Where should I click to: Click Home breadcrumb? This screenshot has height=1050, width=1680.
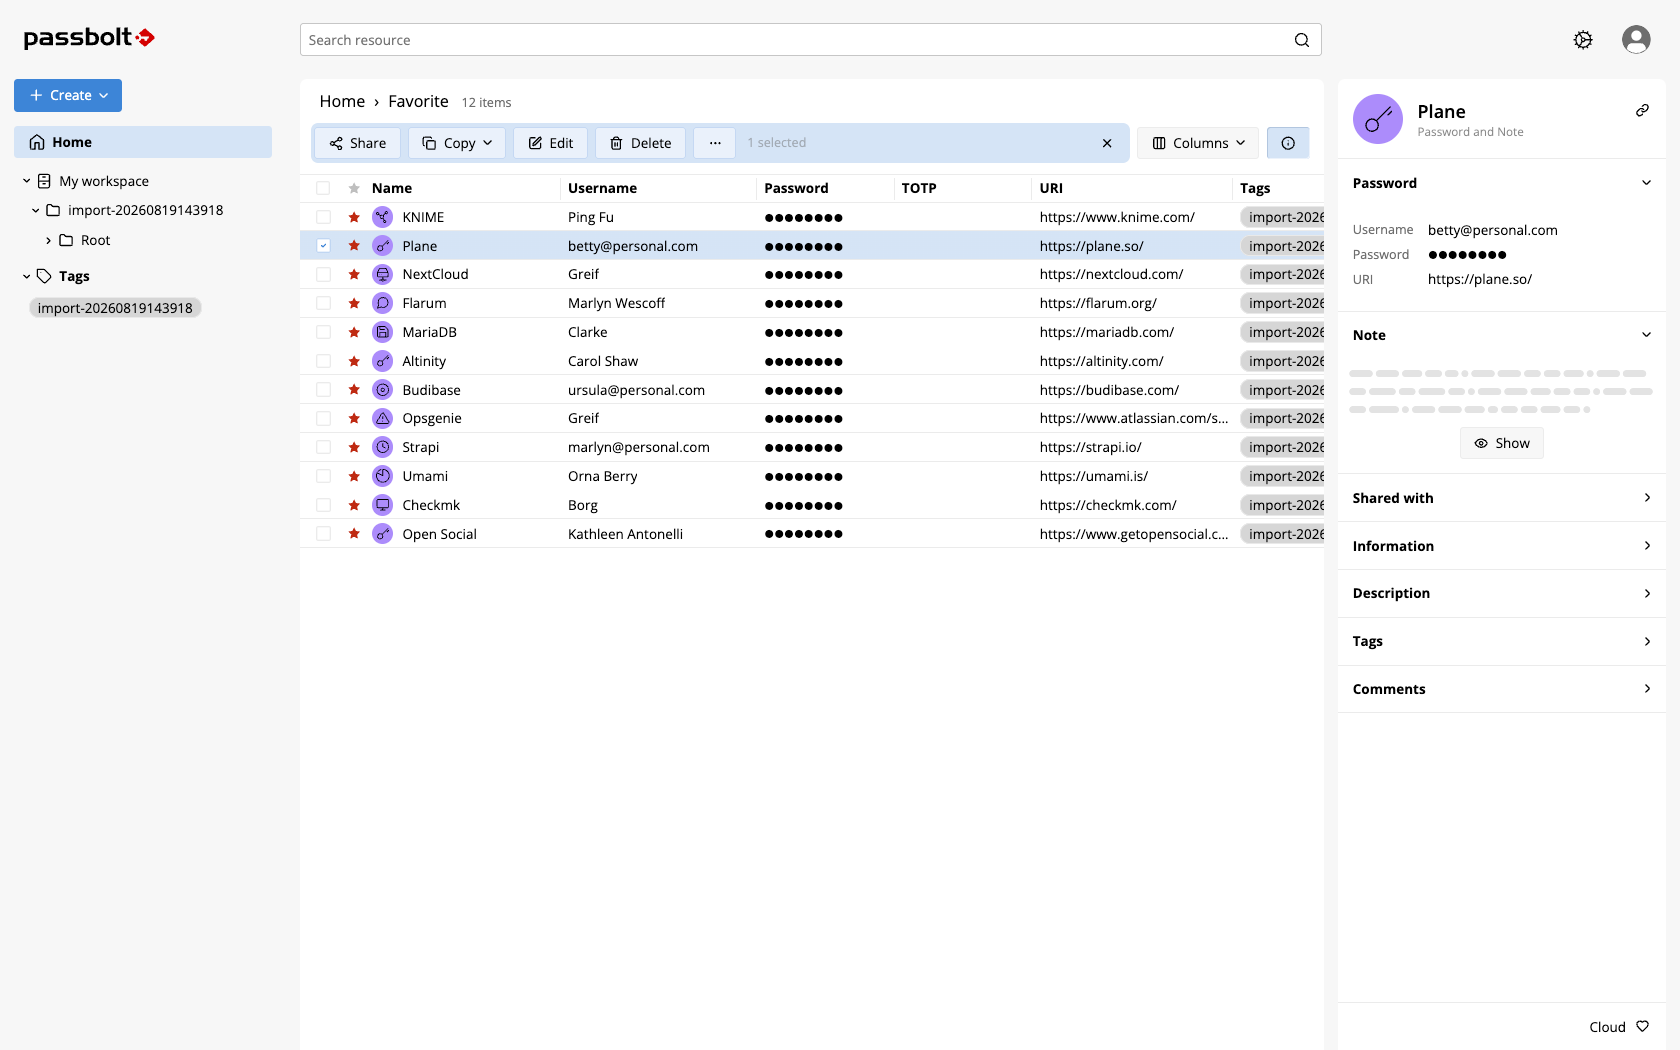(x=342, y=101)
